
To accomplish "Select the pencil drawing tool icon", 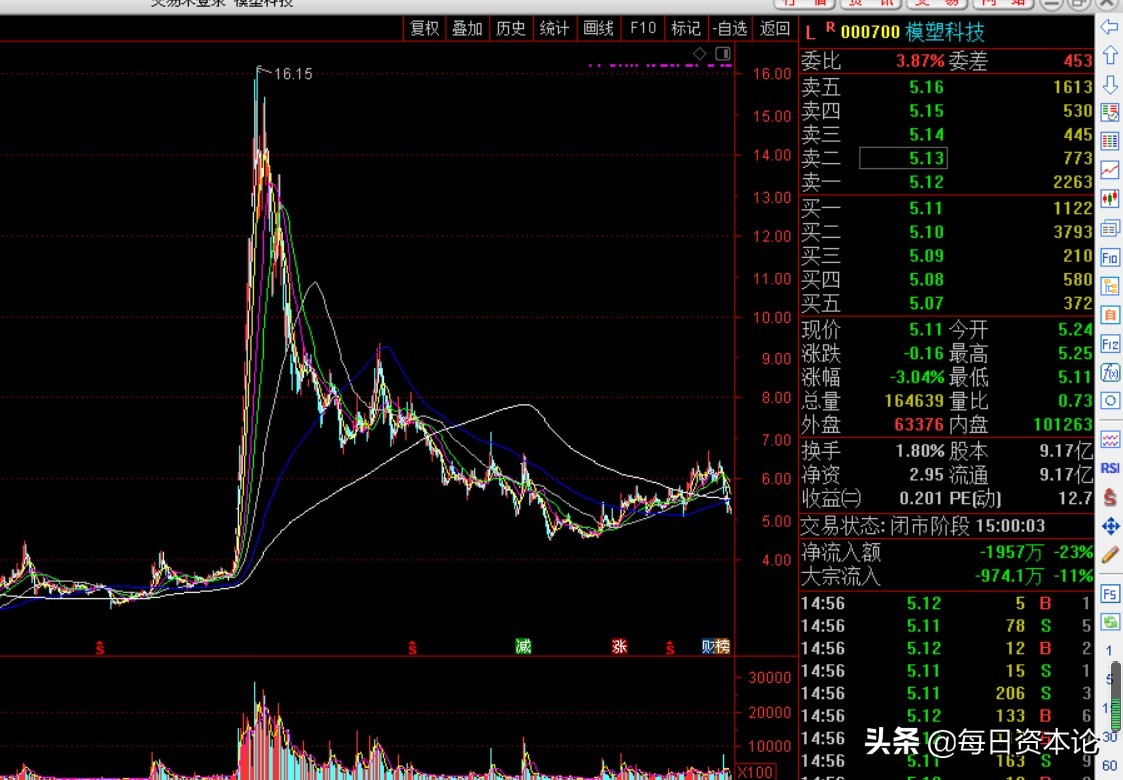I will point(1109,554).
